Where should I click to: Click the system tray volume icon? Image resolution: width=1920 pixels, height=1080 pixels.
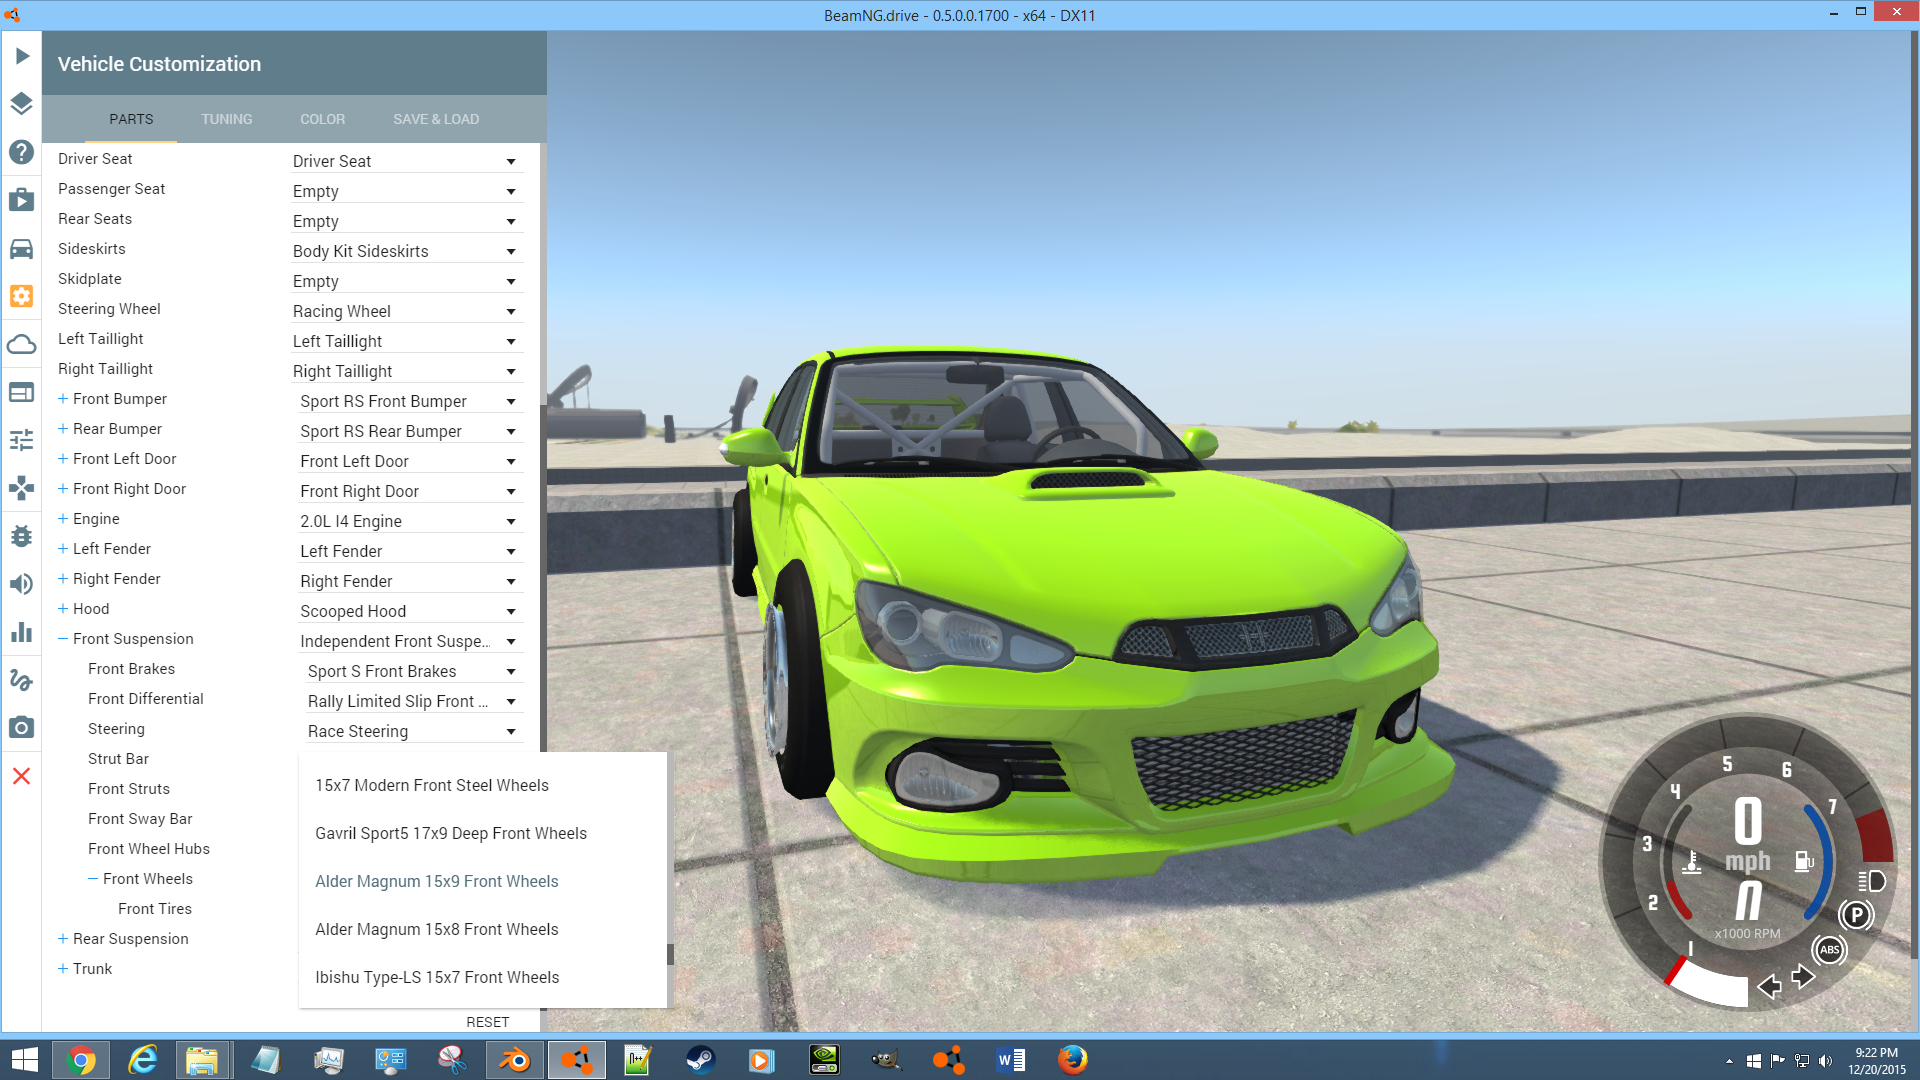[x=1825, y=1060]
